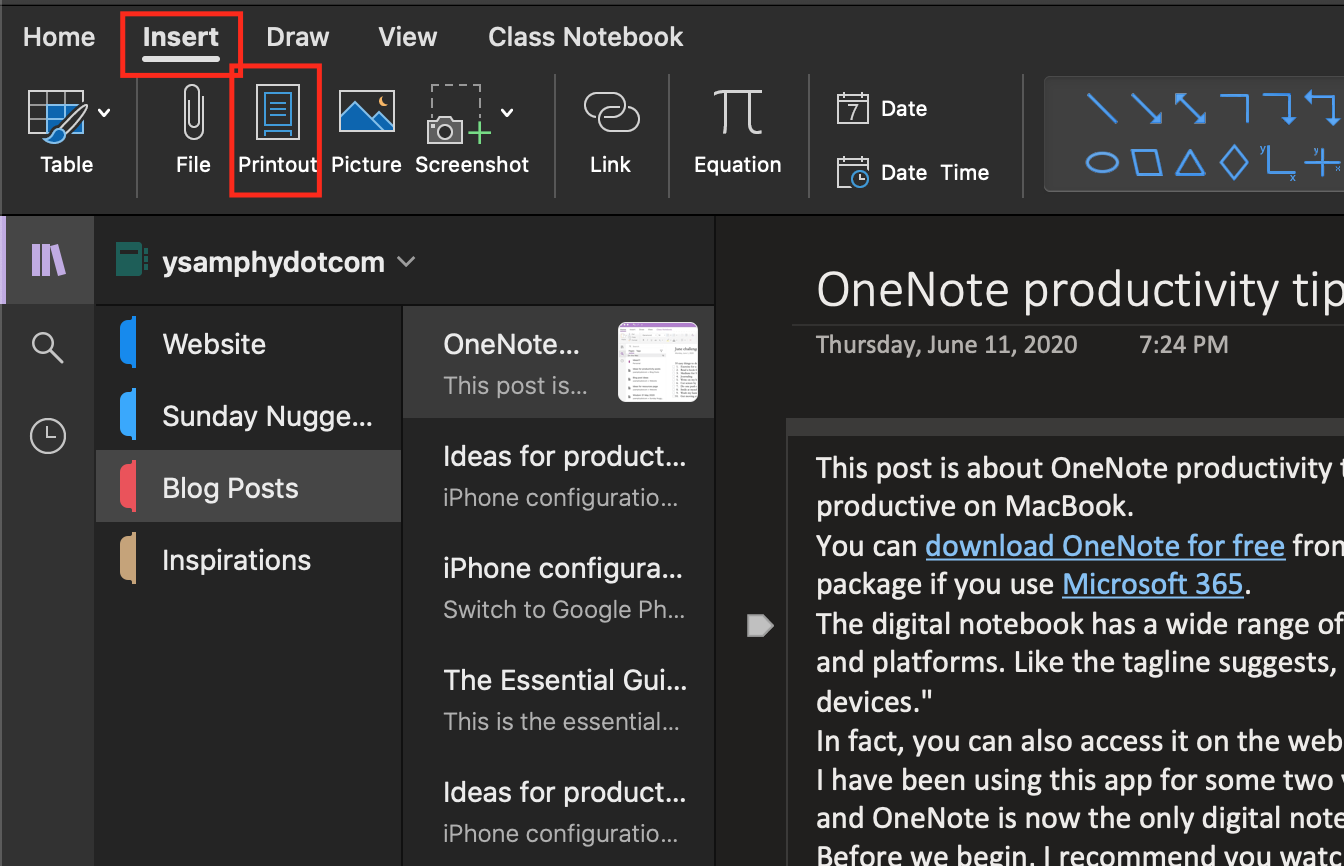Show notebooks navigation via books icon

coord(48,260)
